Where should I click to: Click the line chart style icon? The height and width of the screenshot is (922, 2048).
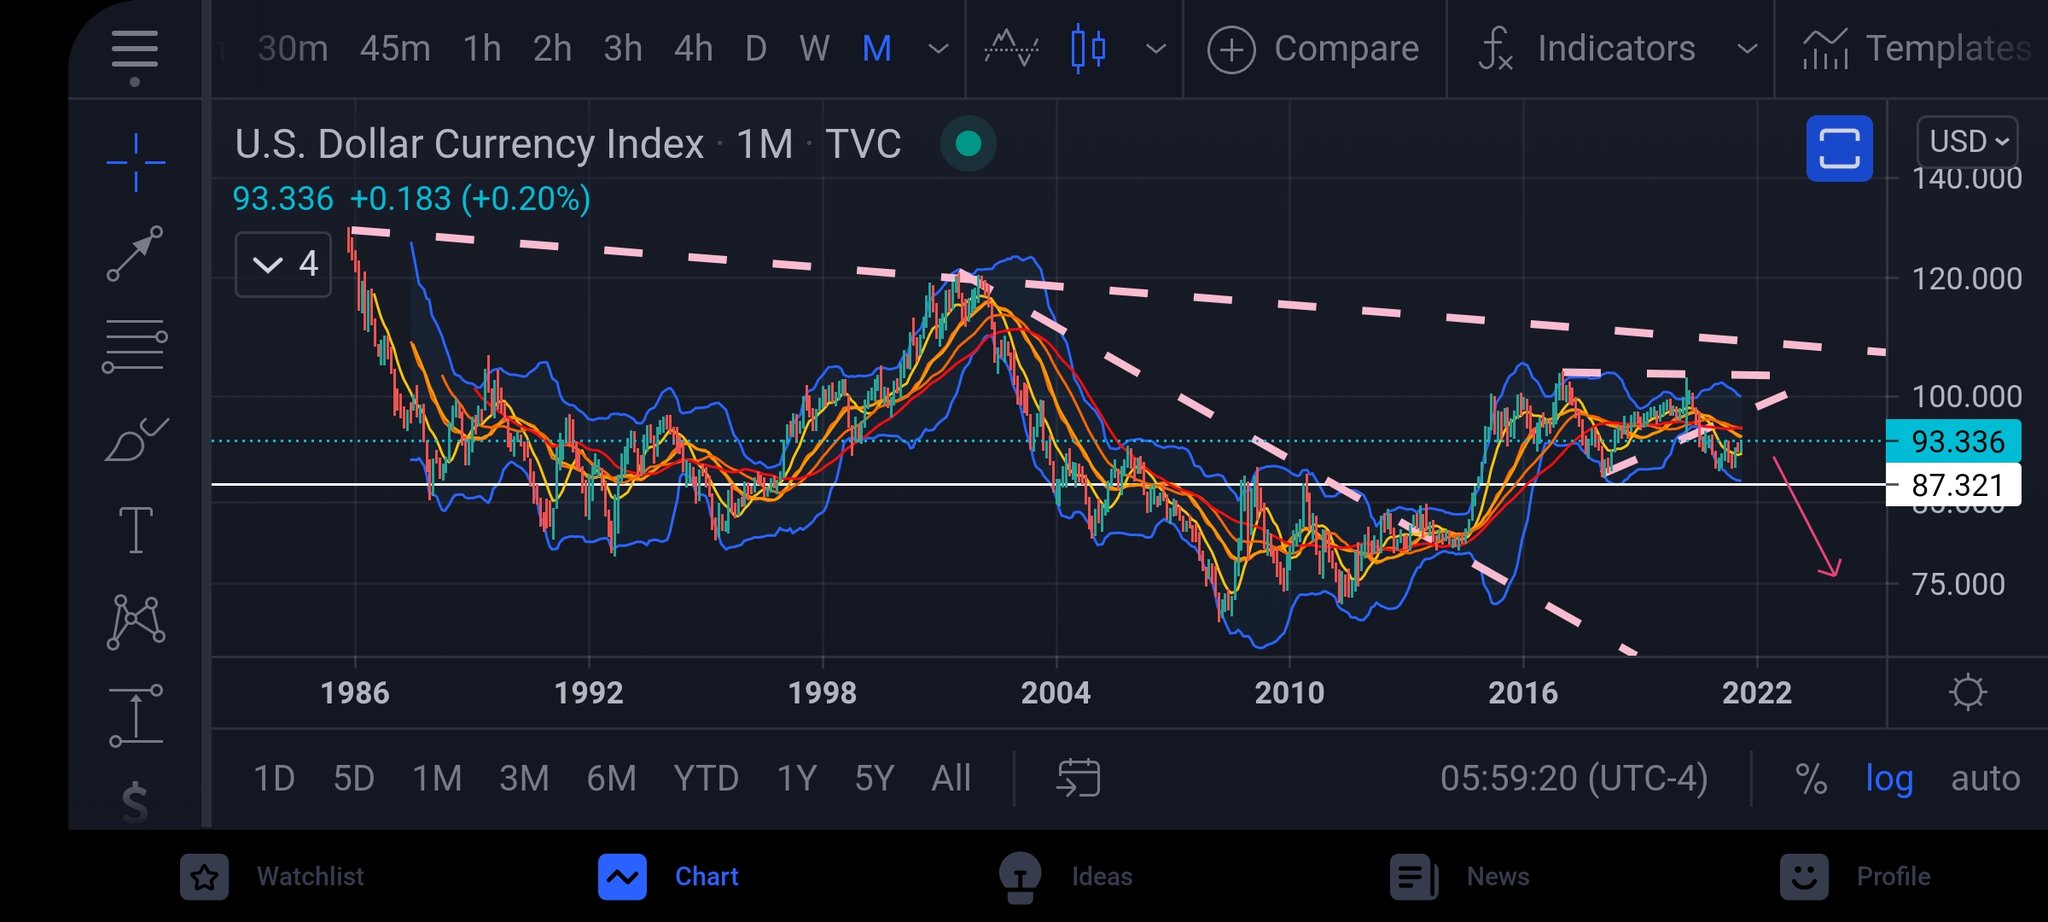pos(1011,48)
